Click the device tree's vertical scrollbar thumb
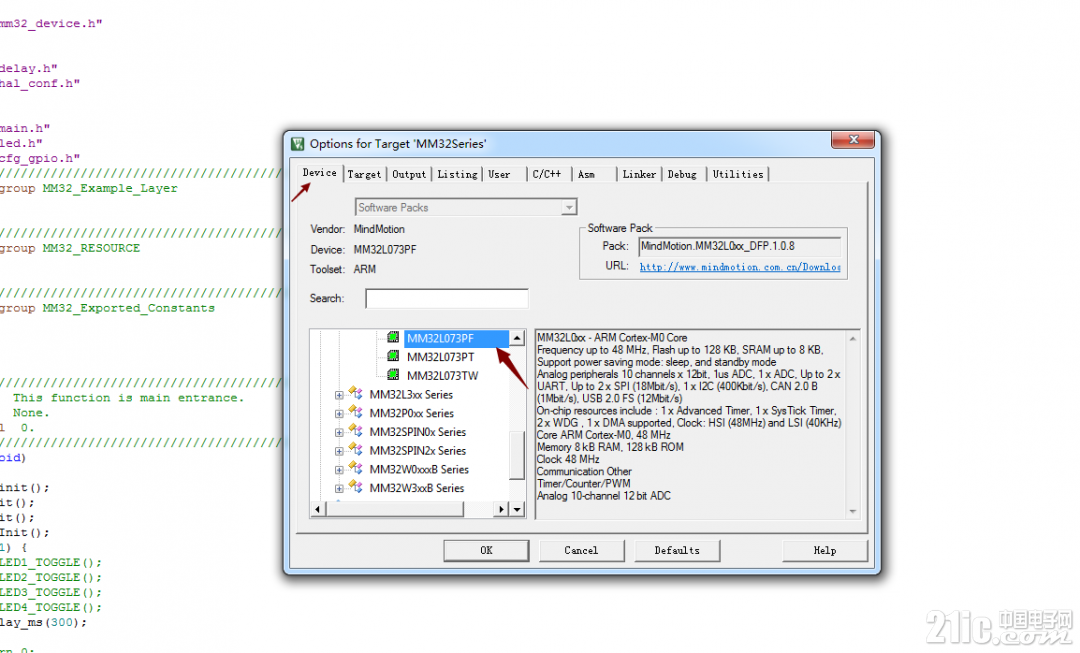Viewport: 1080px width, 653px height. click(x=517, y=455)
